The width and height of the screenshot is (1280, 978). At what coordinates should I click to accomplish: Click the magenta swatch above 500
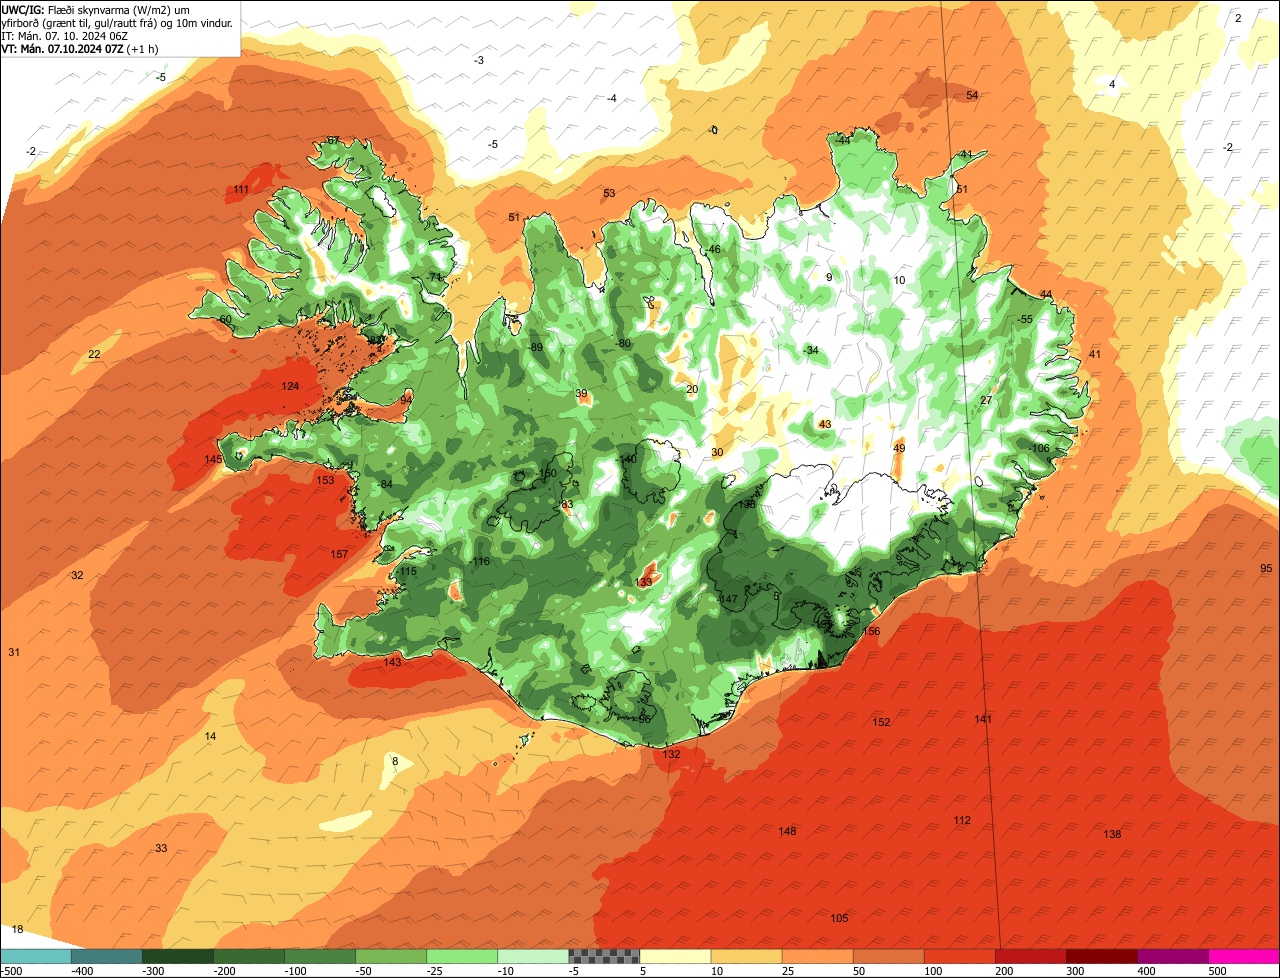point(1243,956)
